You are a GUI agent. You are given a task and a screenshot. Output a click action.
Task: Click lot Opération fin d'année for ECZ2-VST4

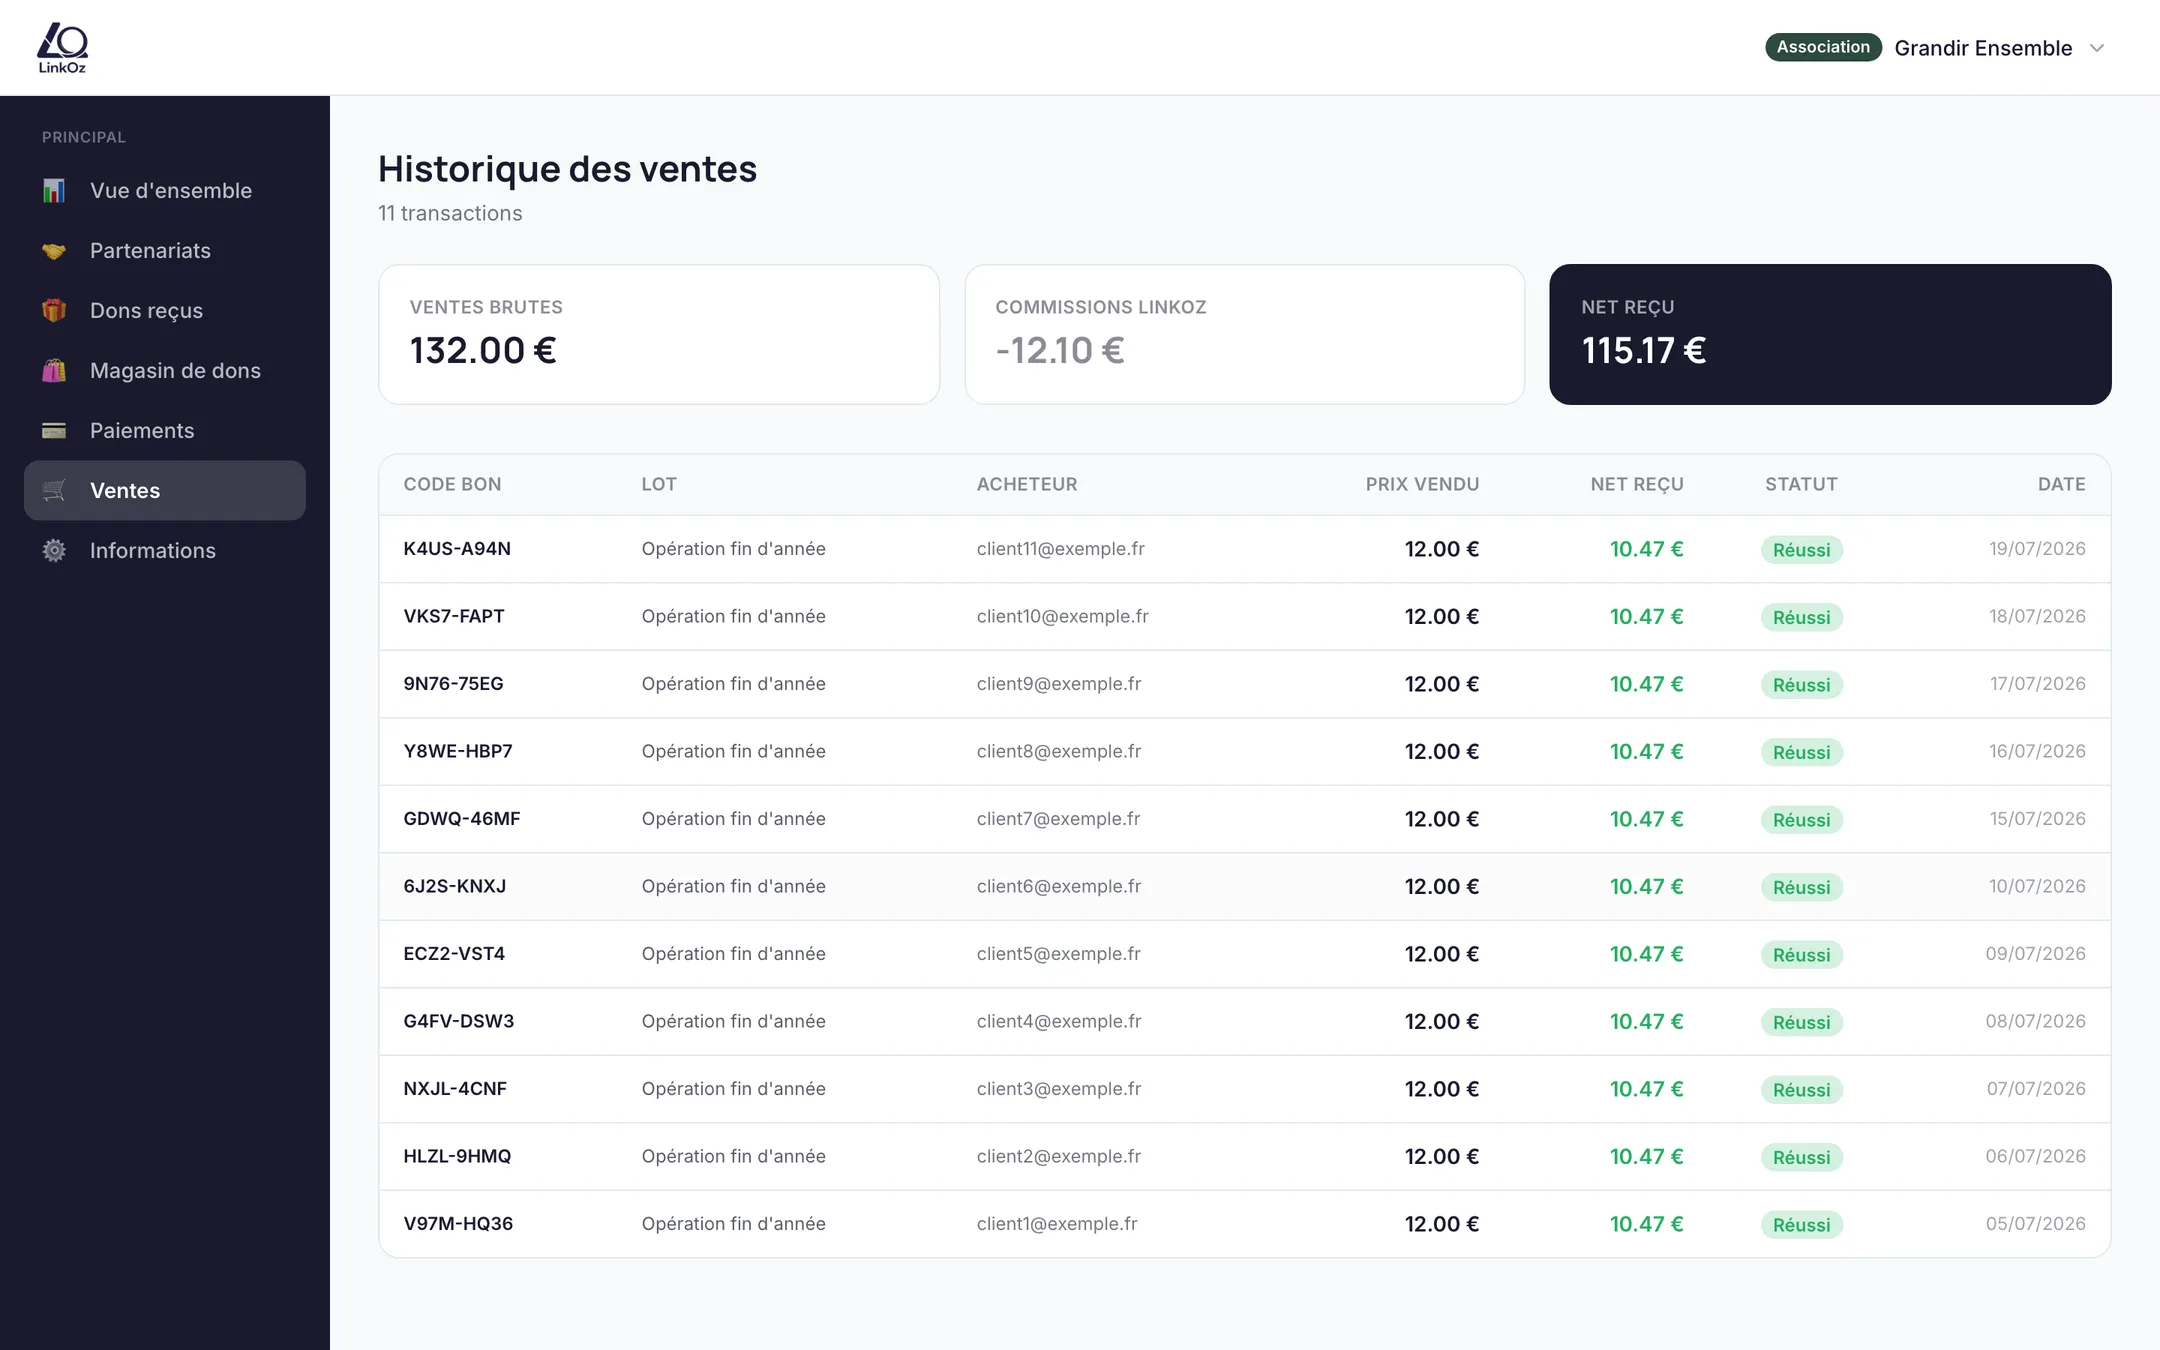tap(733, 954)
